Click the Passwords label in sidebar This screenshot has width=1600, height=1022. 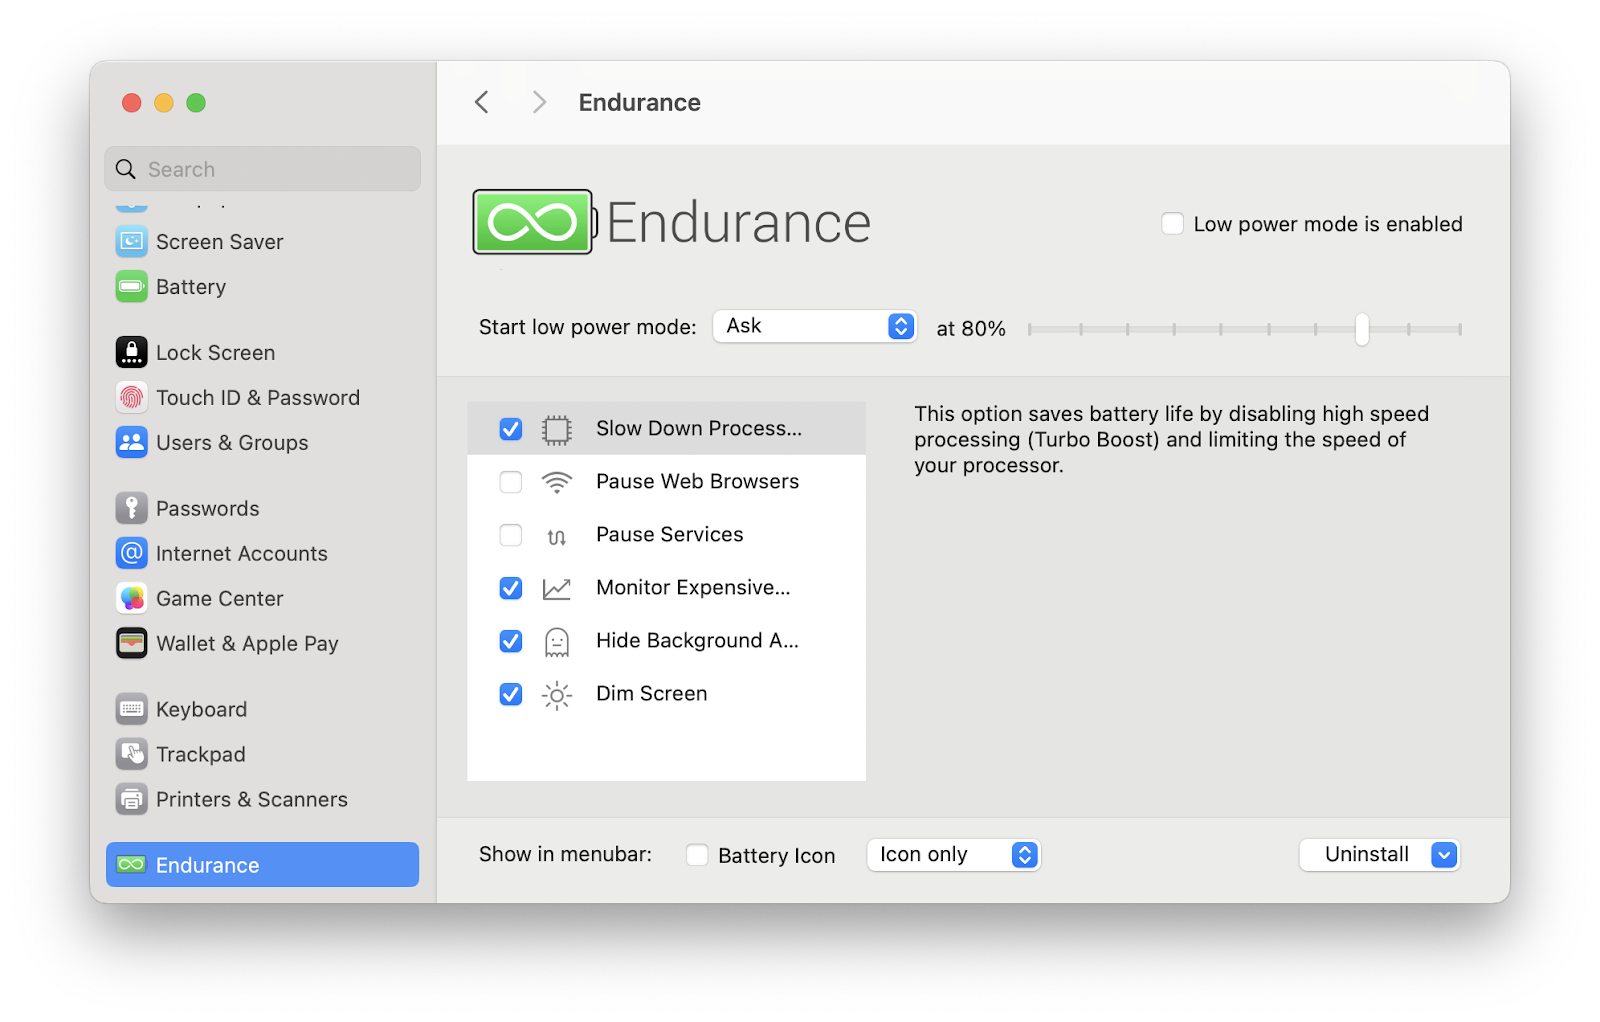(x=208, y=509)
